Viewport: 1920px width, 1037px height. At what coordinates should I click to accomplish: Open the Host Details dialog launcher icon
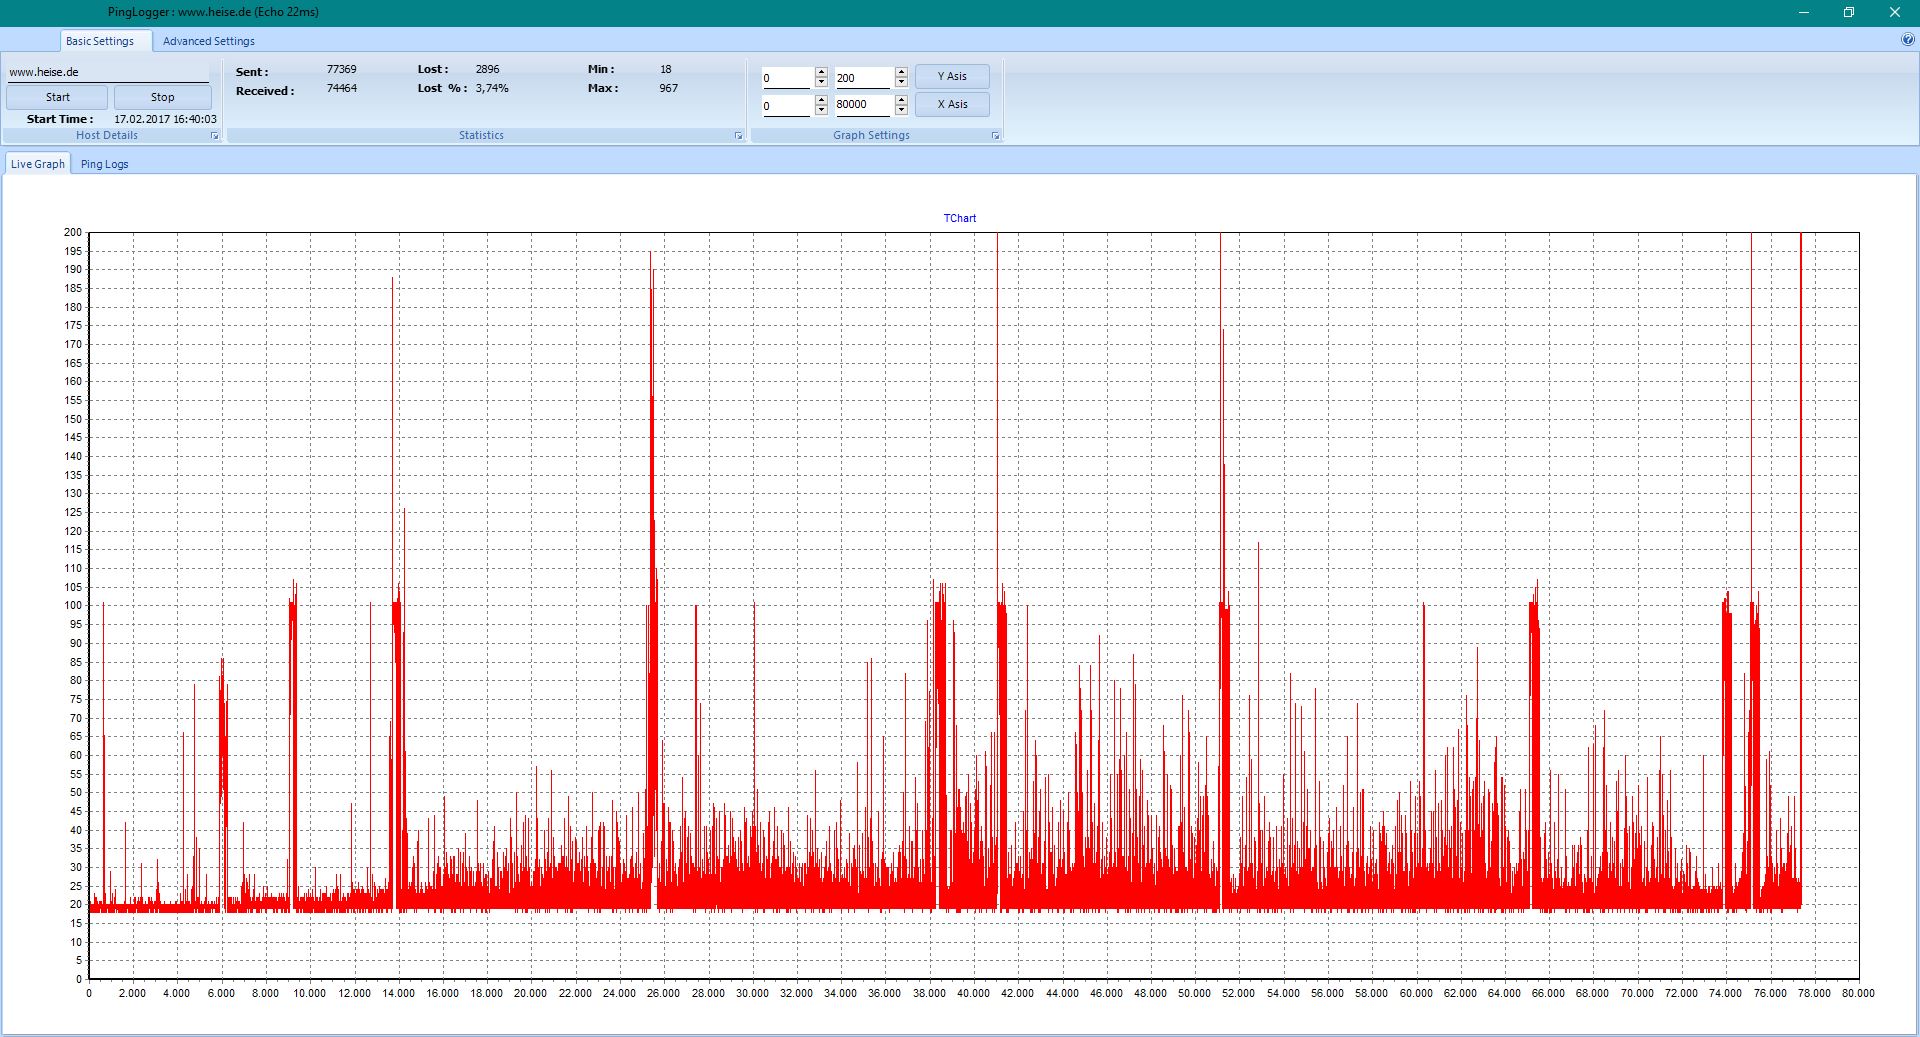(214, 136)
